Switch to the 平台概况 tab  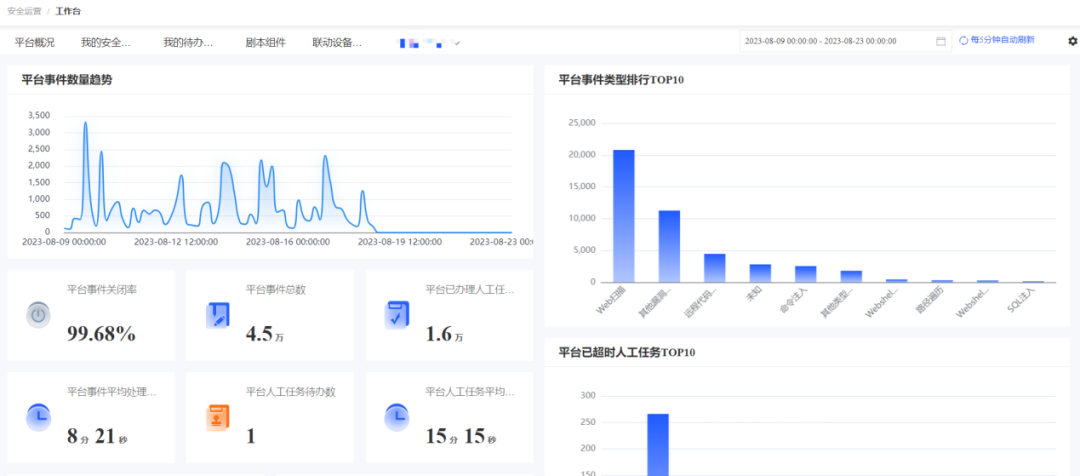pyautogui.click(x=35, y=43)
